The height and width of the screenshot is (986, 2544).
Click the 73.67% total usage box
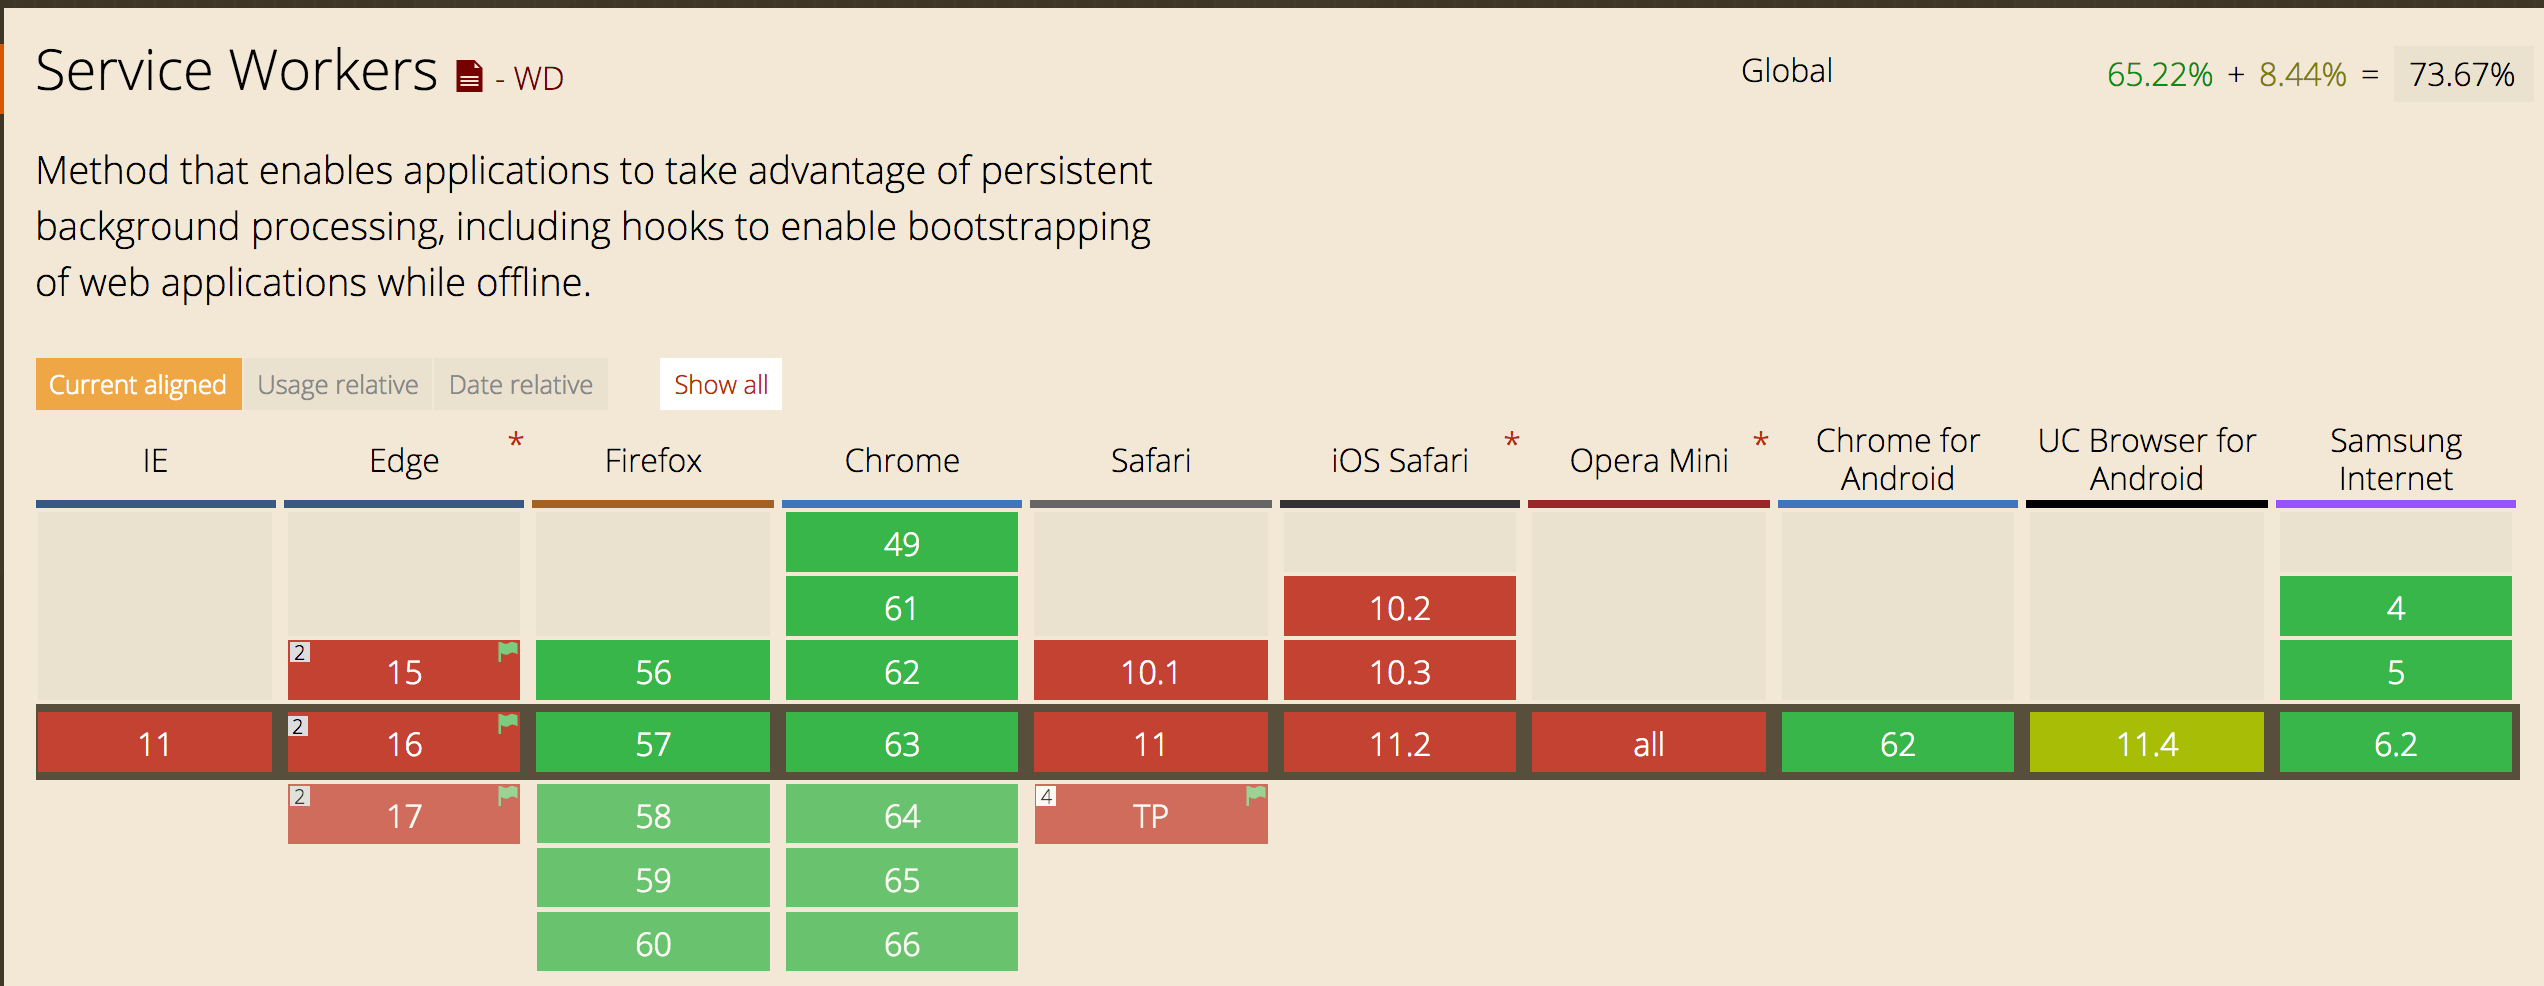coord(2461,75)
